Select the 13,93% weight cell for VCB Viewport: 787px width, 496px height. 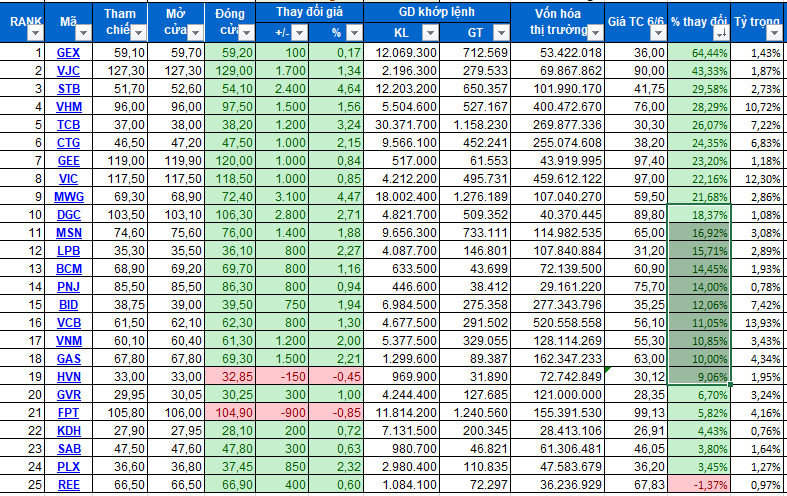(758, 323)
